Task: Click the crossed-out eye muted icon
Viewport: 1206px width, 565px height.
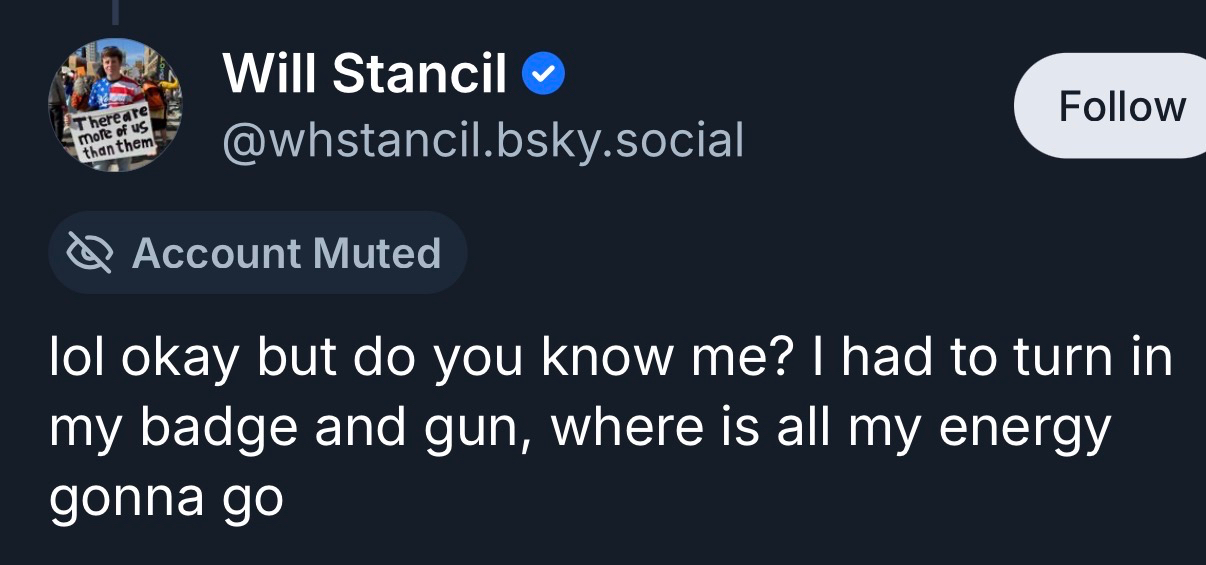Action: point(89,253)
